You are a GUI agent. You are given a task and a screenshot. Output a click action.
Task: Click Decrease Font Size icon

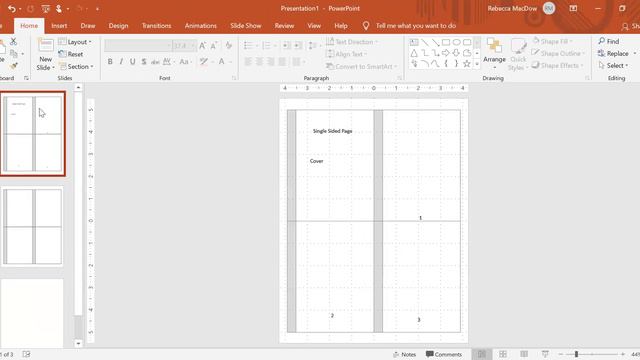tap(213, 46)
